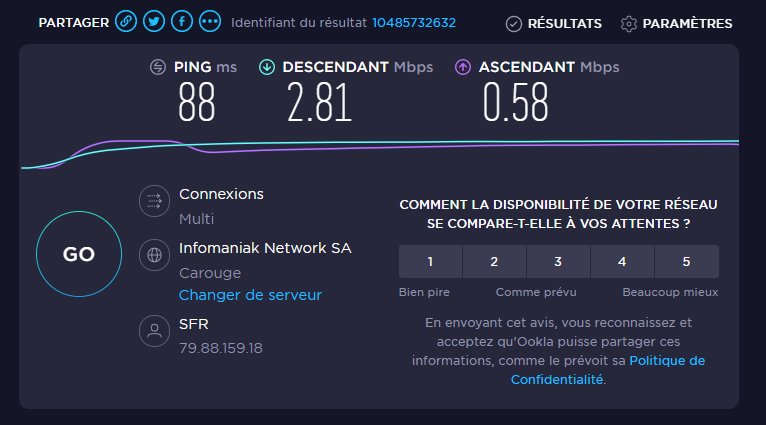Share result on Twitter

[154, 22]
